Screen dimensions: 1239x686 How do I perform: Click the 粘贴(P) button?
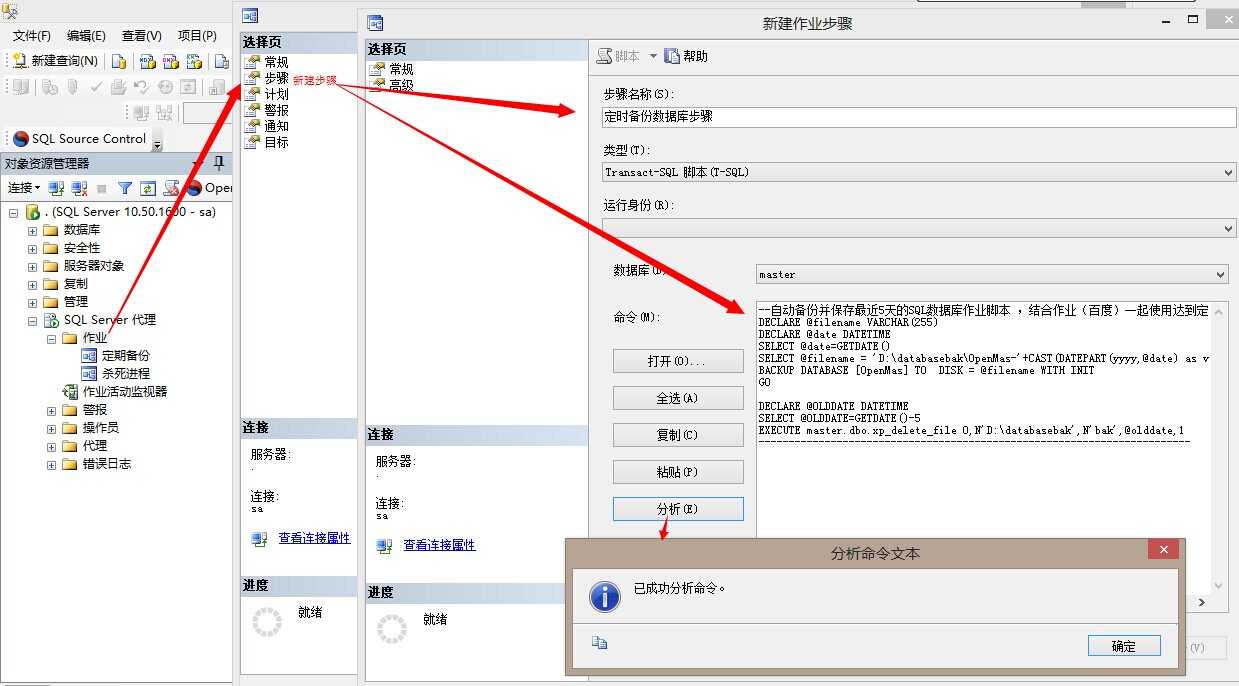[x=678, y=472]
